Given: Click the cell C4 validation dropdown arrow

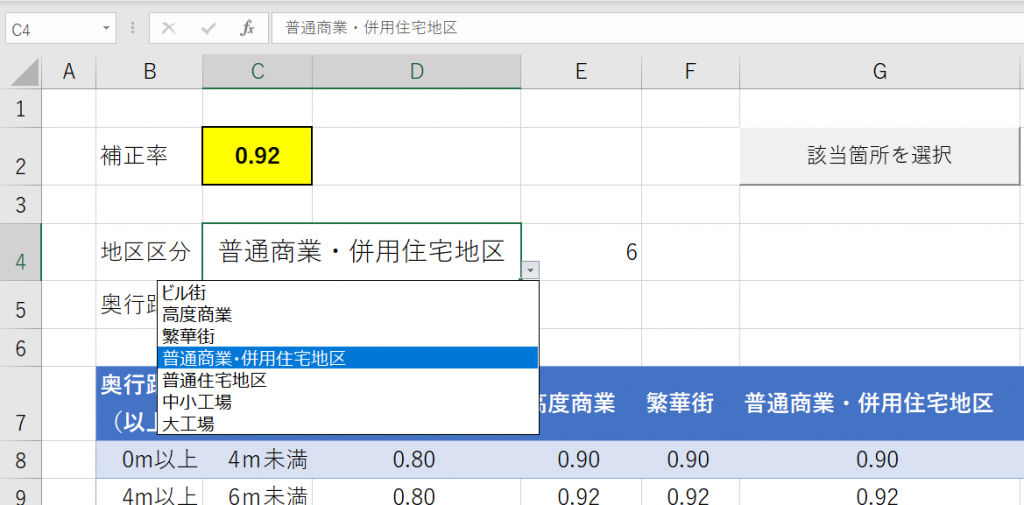Looking at the screenshot, I should tap(530, 269).
